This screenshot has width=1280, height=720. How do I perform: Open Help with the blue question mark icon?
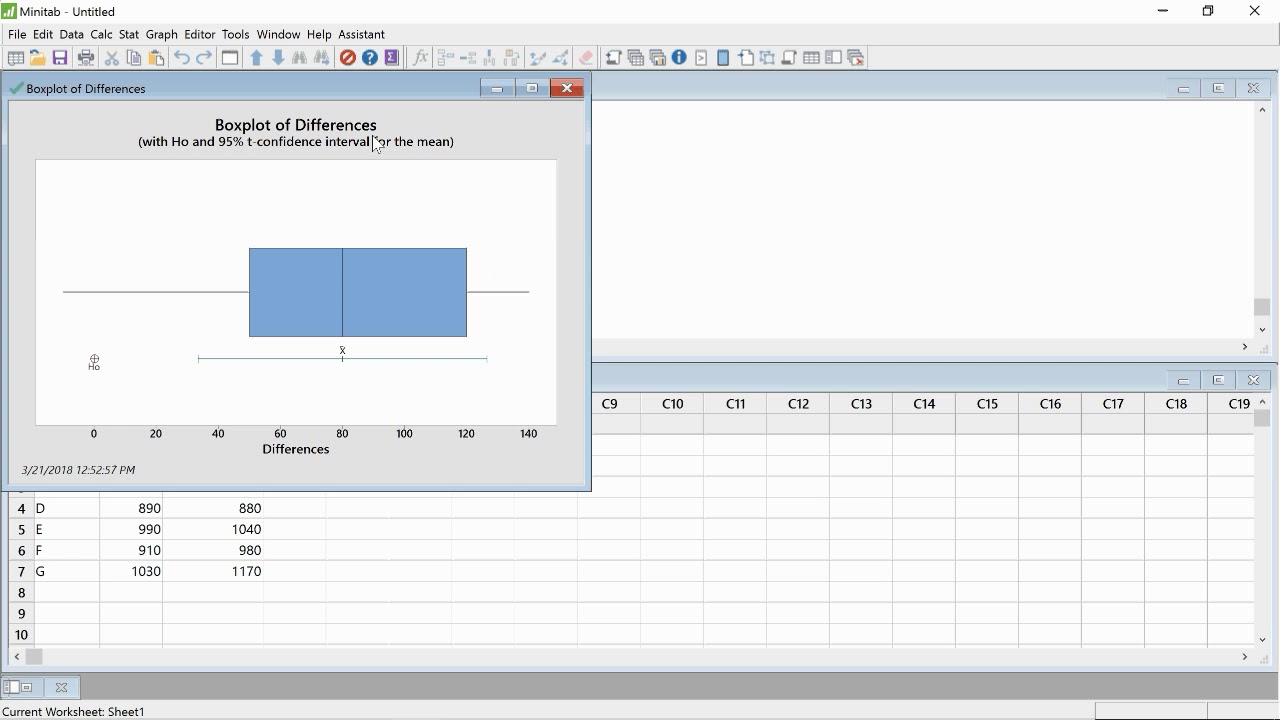370,58
